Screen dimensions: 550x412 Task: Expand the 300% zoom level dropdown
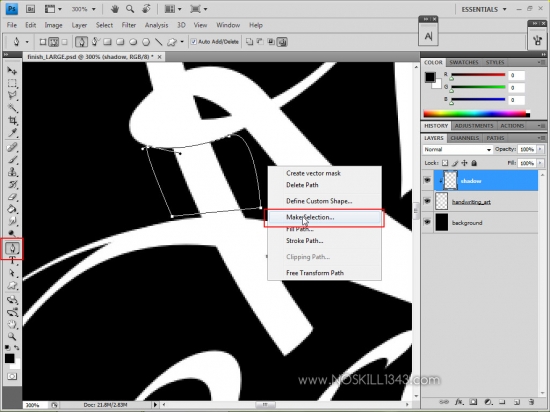(x=83, y=9)
